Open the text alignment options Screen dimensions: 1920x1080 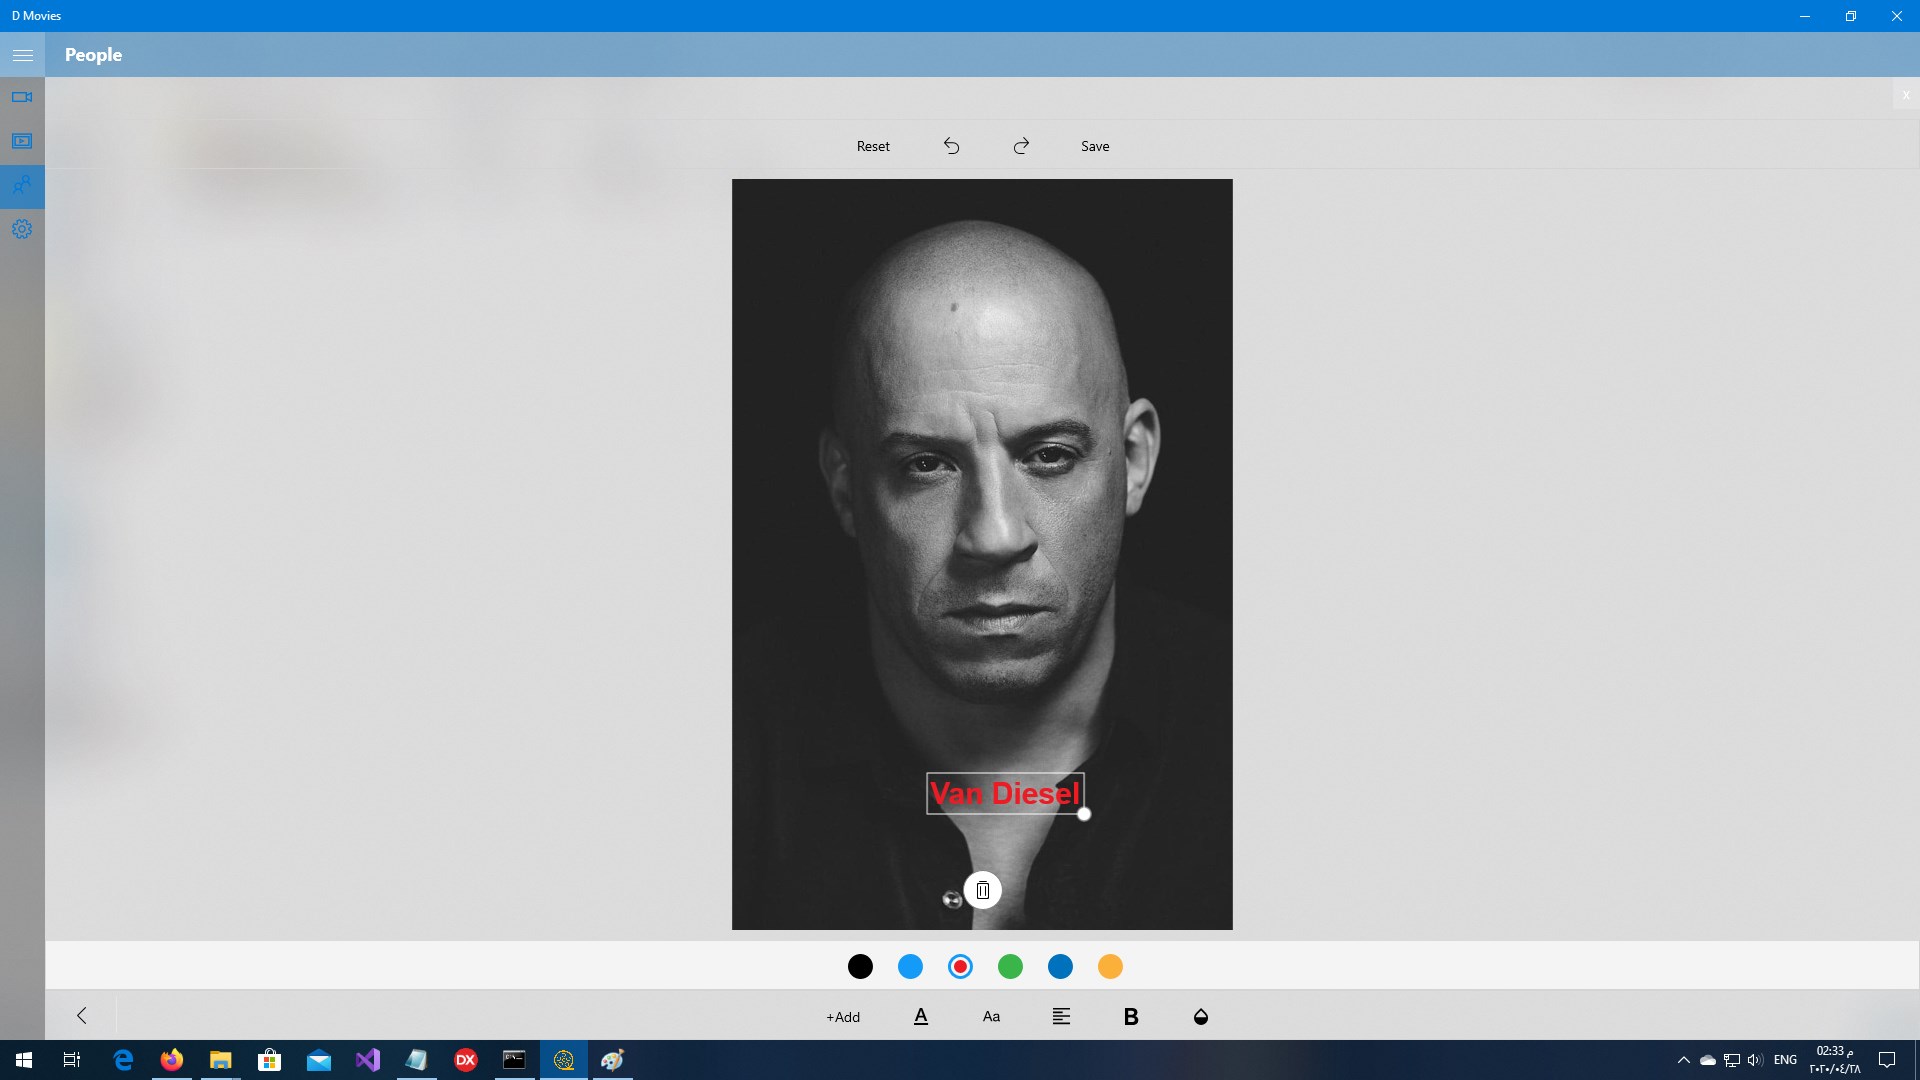1061,1016
